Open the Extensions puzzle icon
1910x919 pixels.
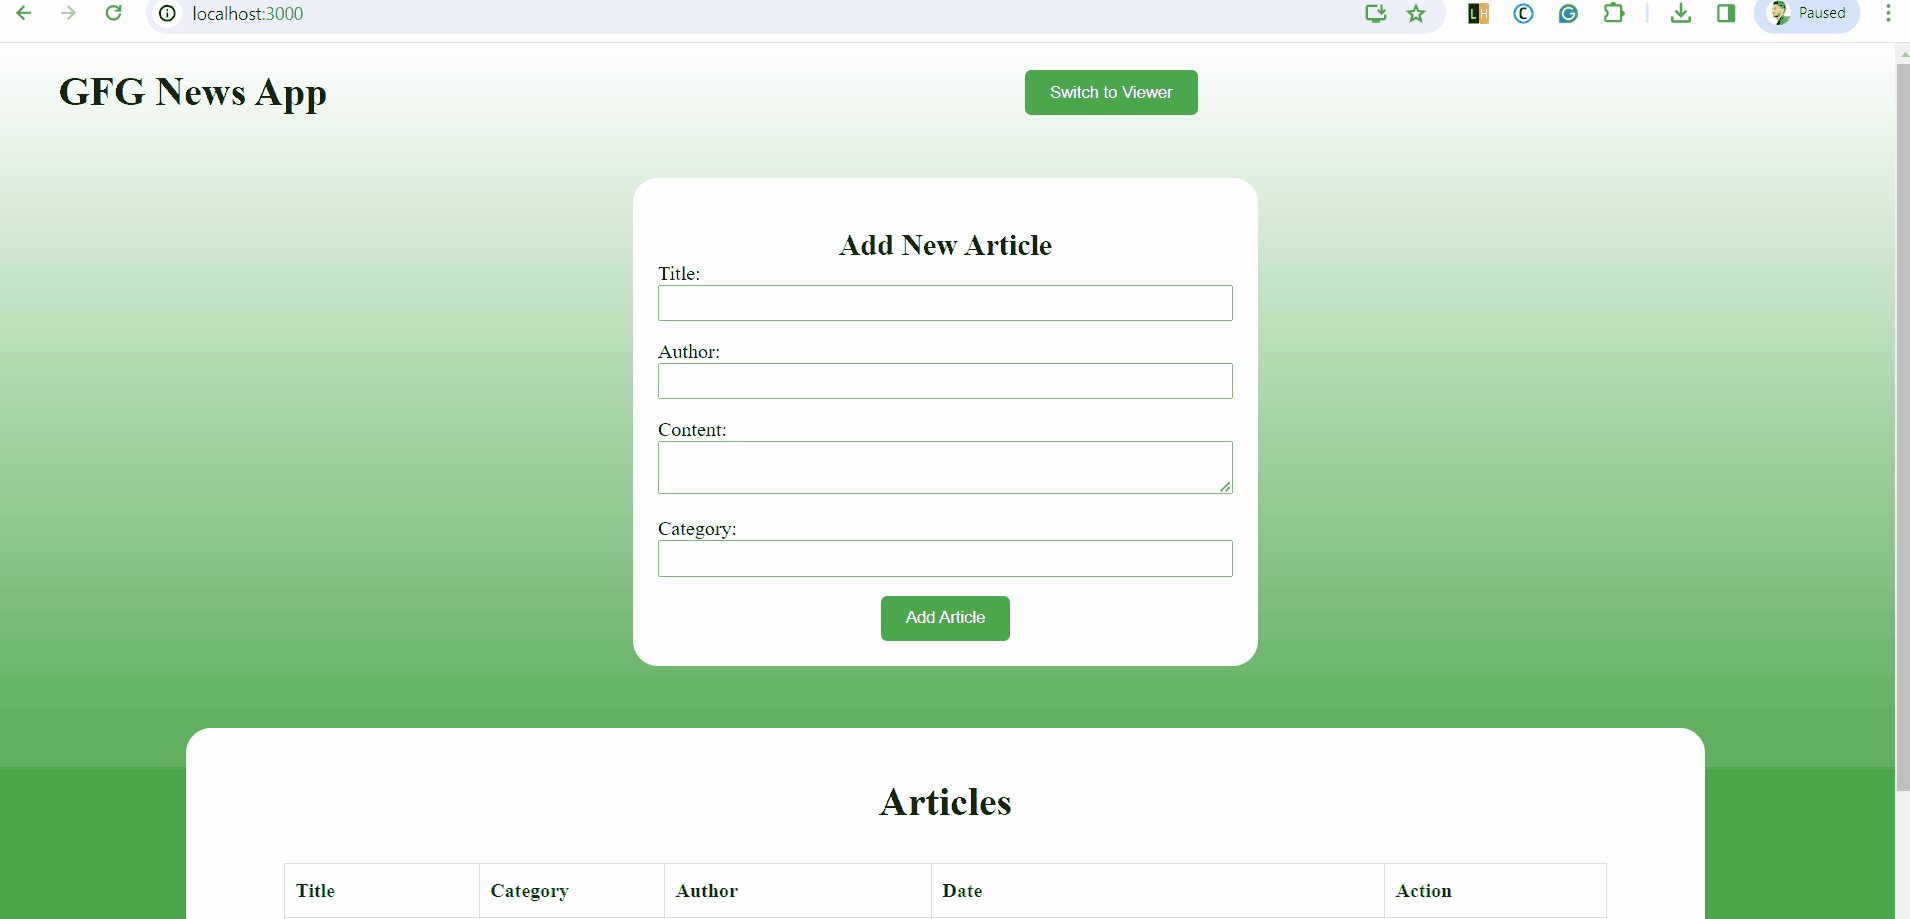coord(1613,13)
